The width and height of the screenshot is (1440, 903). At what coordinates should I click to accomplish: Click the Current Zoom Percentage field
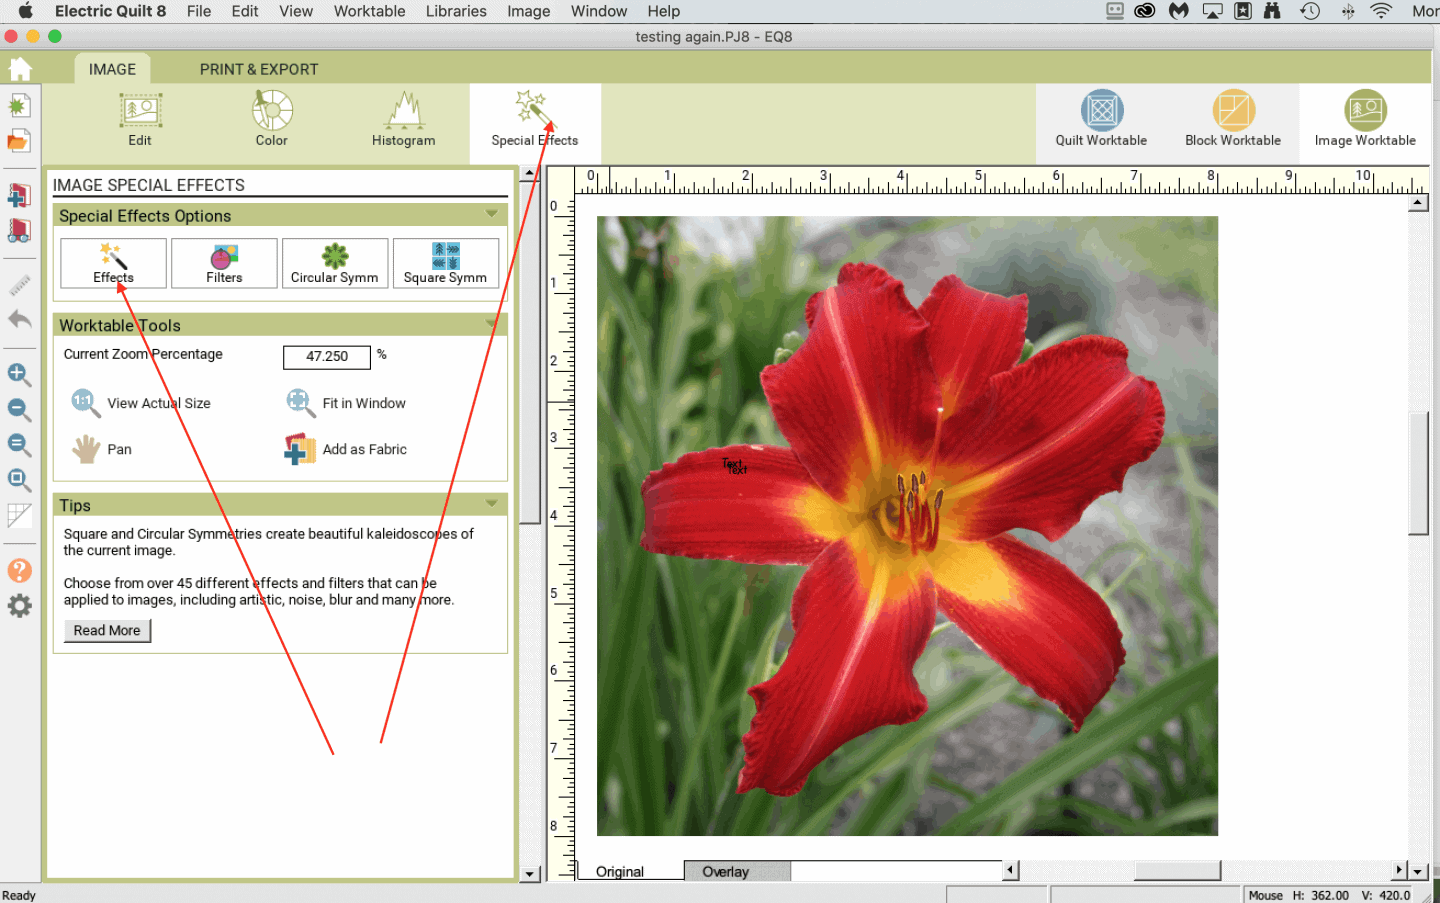[327, 357]
